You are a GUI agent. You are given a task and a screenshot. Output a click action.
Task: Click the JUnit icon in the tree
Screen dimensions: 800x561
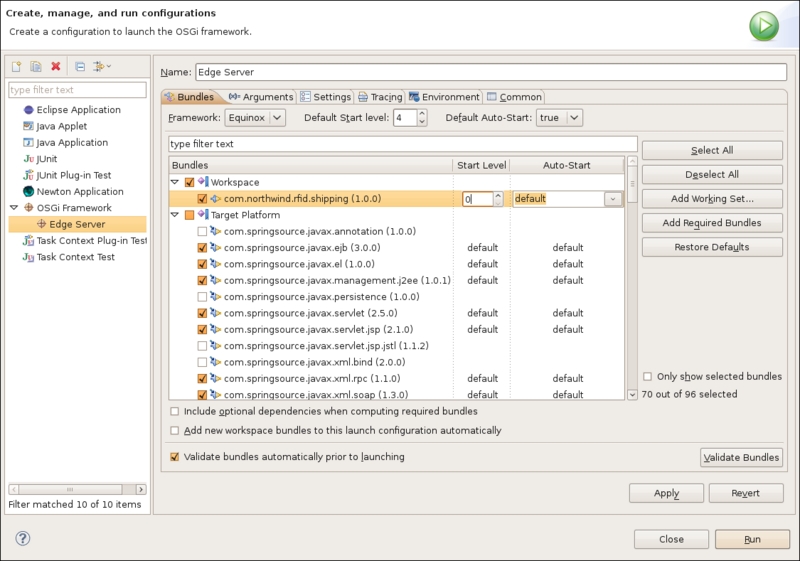coord(29,159)
